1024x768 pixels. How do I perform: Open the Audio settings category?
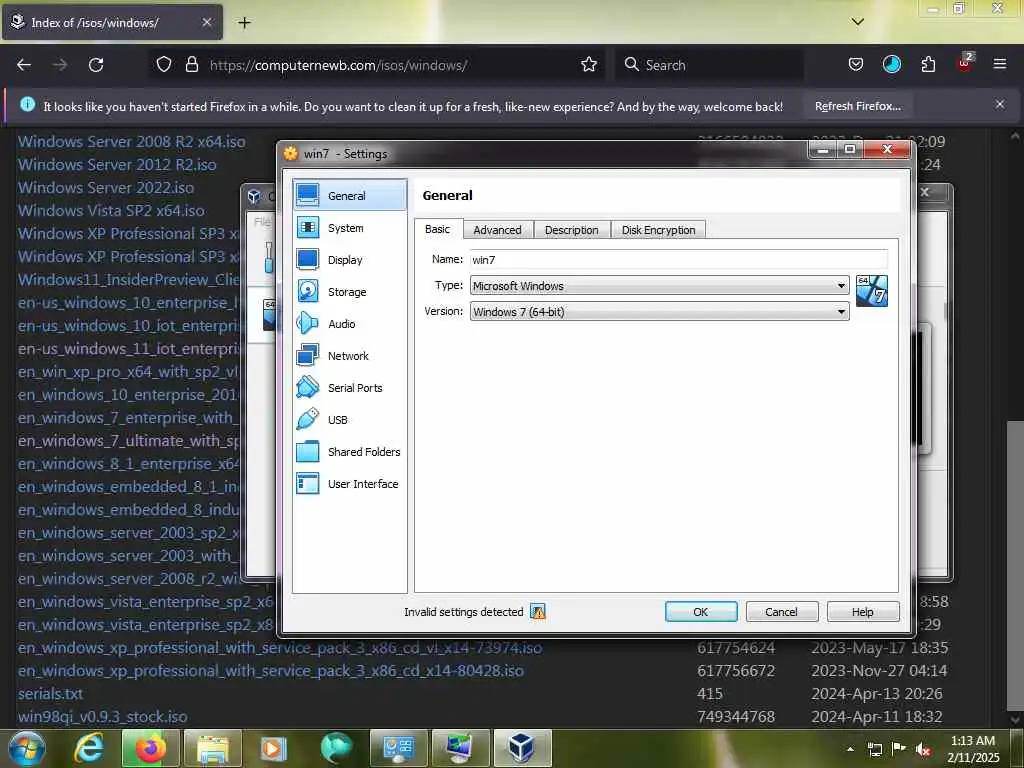coord(349,324)
